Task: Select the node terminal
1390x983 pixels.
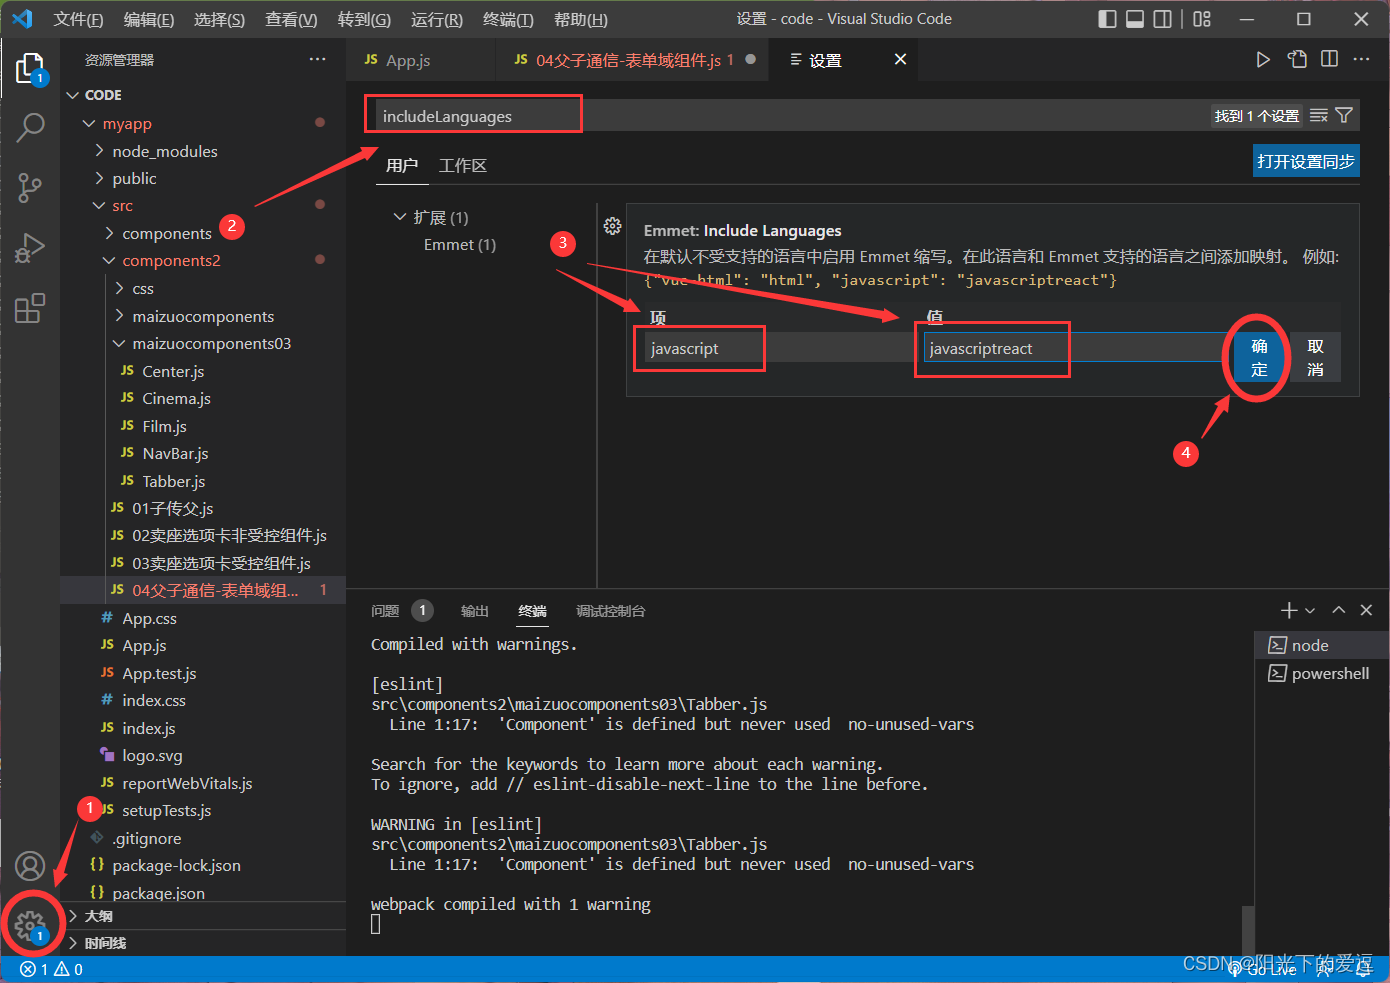Action: coord(1321,645)
